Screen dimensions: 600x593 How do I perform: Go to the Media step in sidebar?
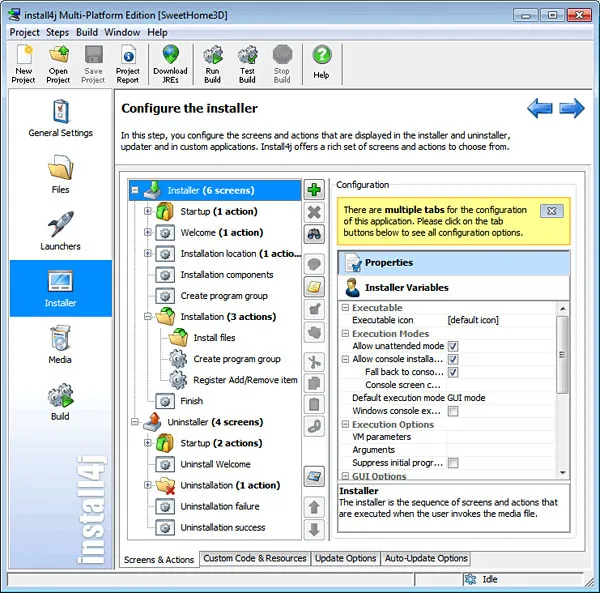pos(61,343)
